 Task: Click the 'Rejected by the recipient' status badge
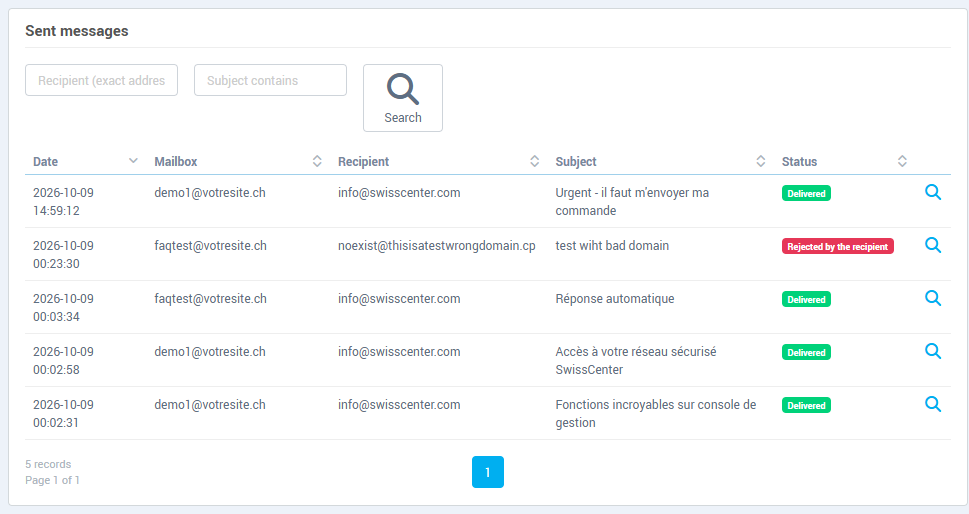(837, 246)
